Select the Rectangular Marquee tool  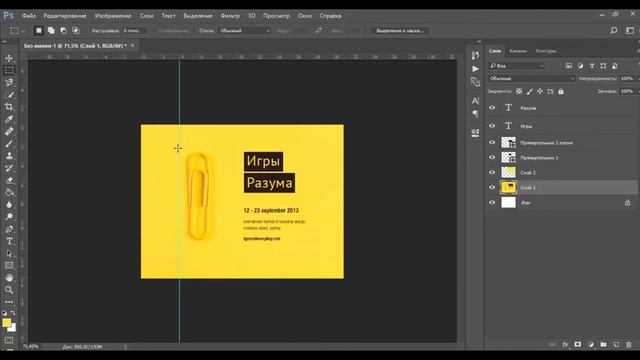(x=9, y=70)
